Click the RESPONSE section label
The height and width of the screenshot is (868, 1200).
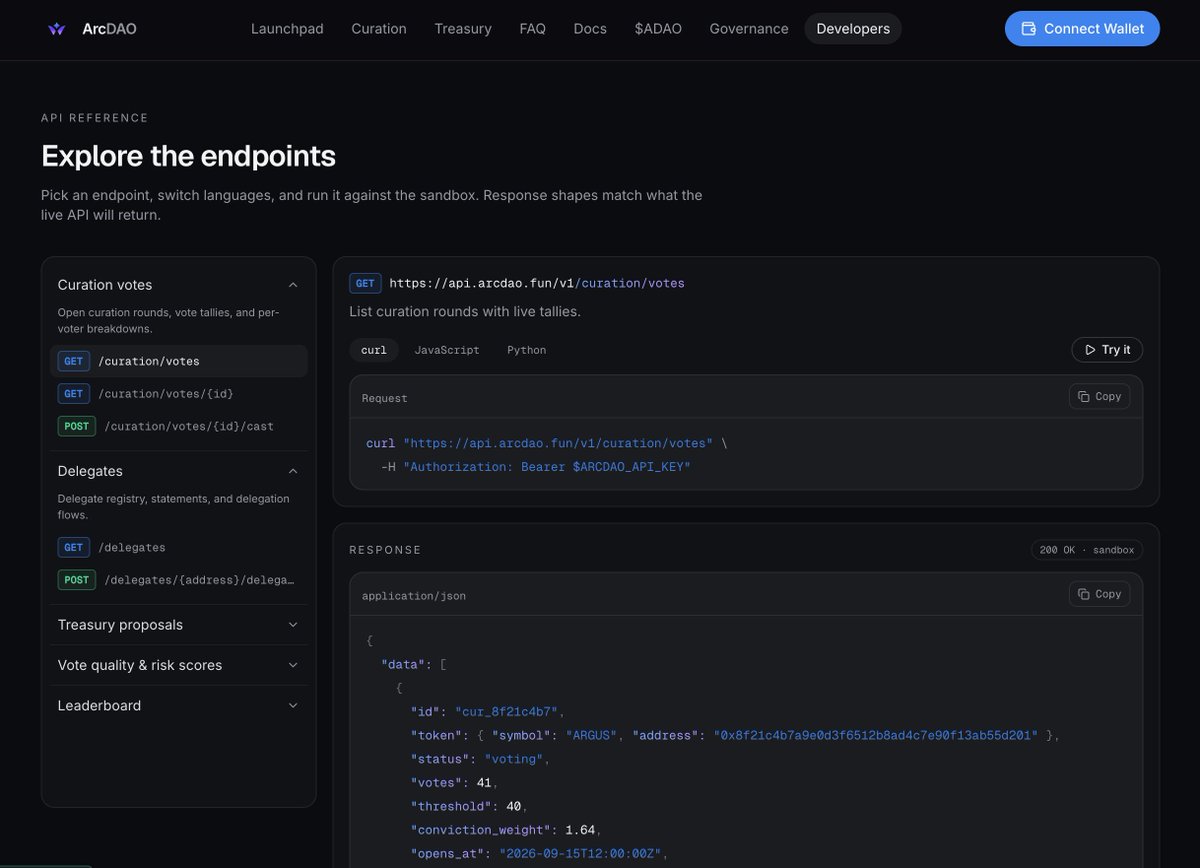pyautogui.click(x=385, y=550)
